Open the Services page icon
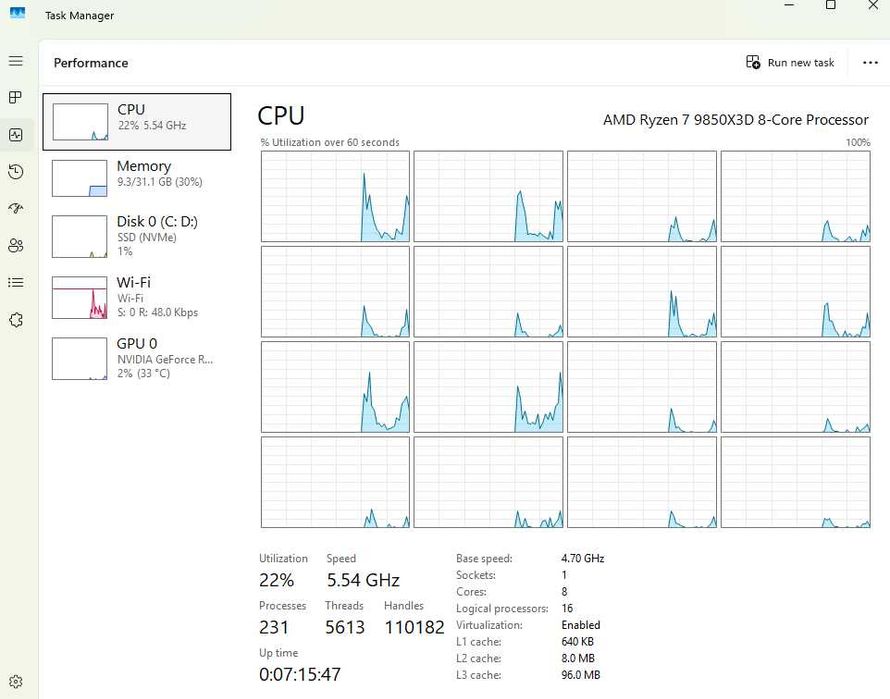The width and height of the screenshot is (890, 699). point(16,320)
